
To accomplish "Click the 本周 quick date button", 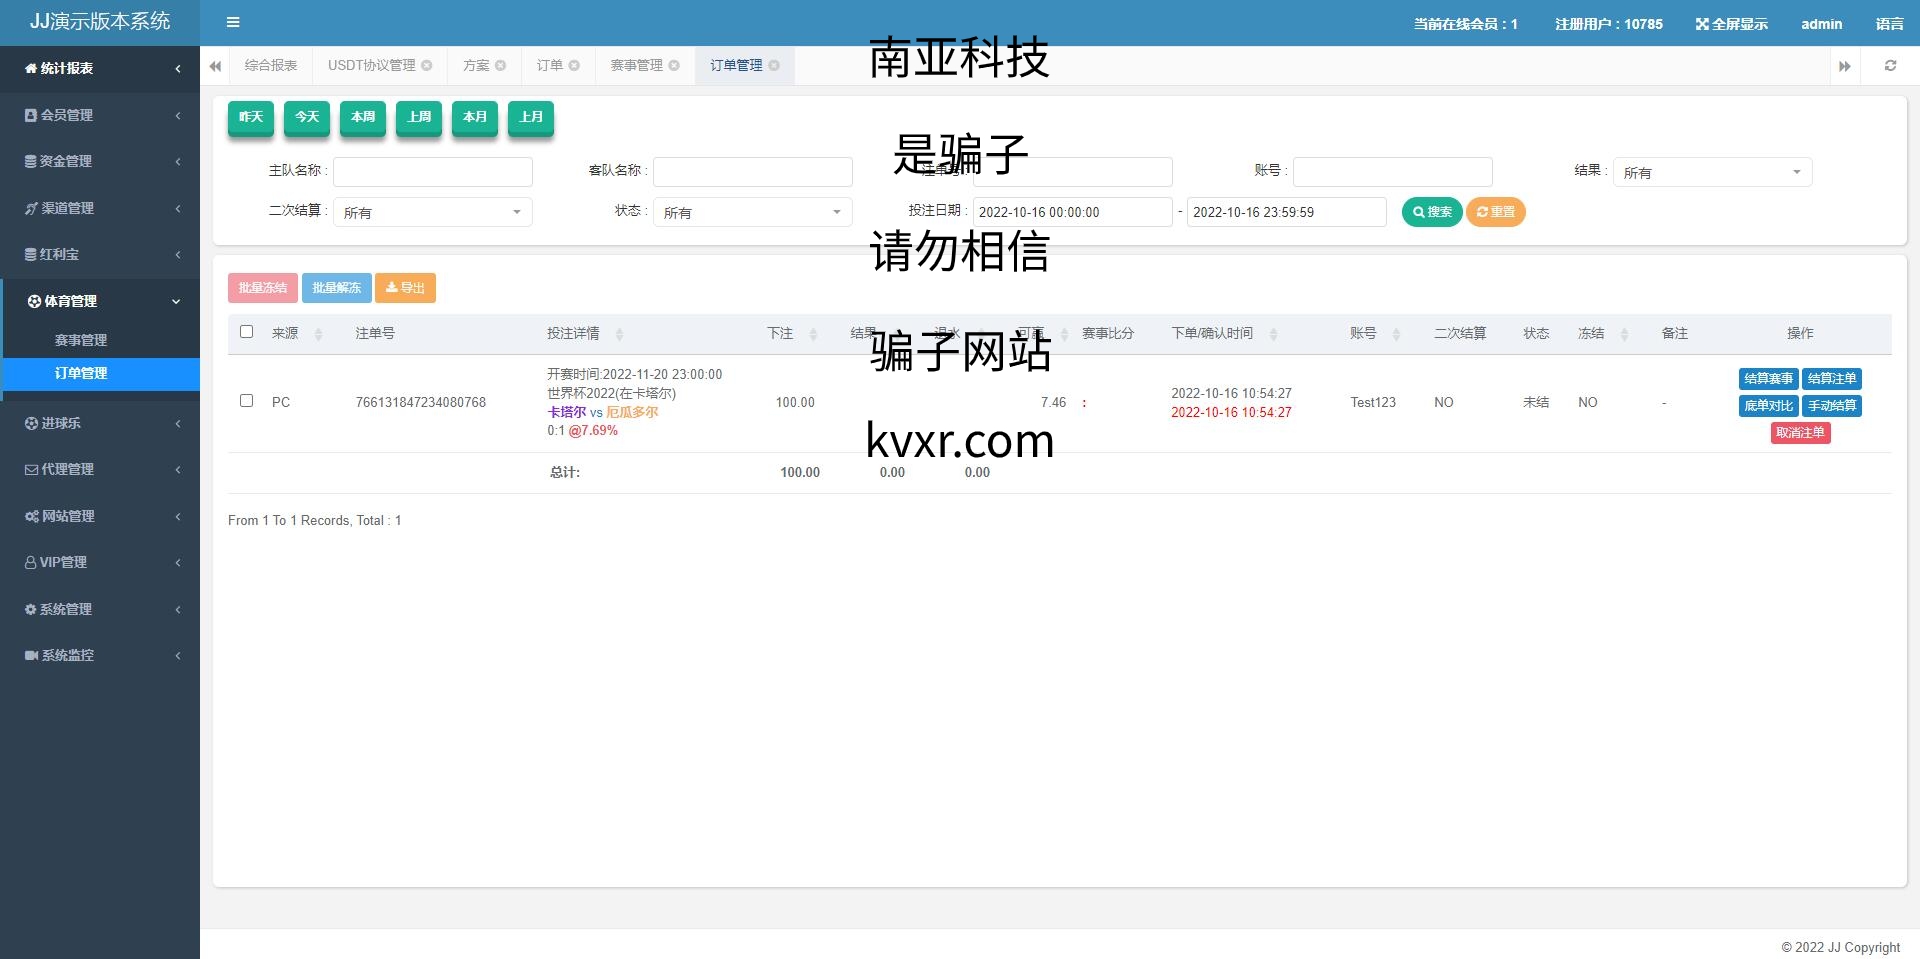I will [x=363, y=118].
